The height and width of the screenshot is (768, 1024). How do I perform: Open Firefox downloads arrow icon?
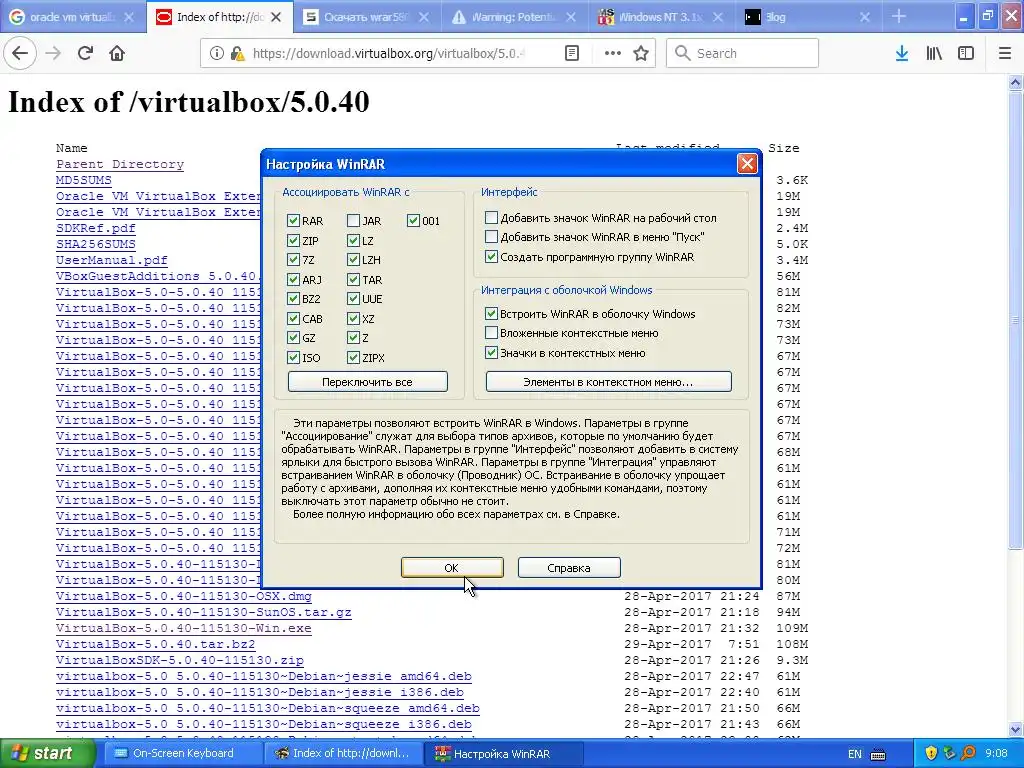coord(902,54)
